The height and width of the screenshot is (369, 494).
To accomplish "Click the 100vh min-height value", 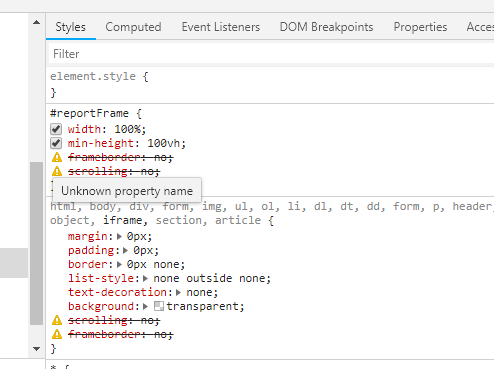I will pyautogui.click(x=164, y=143).
